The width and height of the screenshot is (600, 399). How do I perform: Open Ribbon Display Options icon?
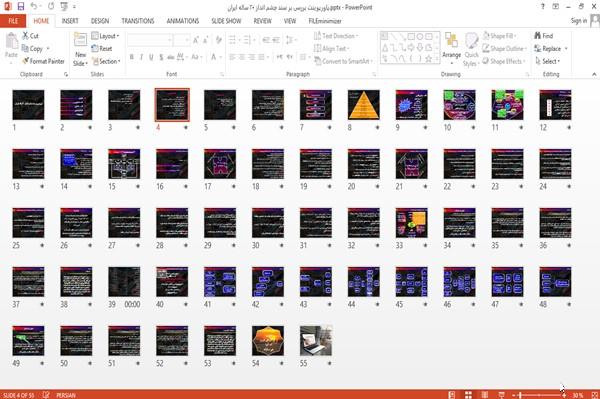tap(555, 7)
